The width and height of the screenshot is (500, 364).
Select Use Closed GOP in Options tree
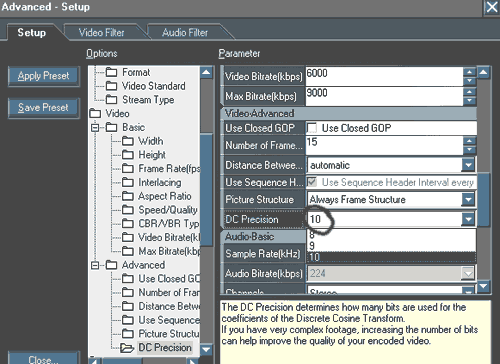point(169,279)
